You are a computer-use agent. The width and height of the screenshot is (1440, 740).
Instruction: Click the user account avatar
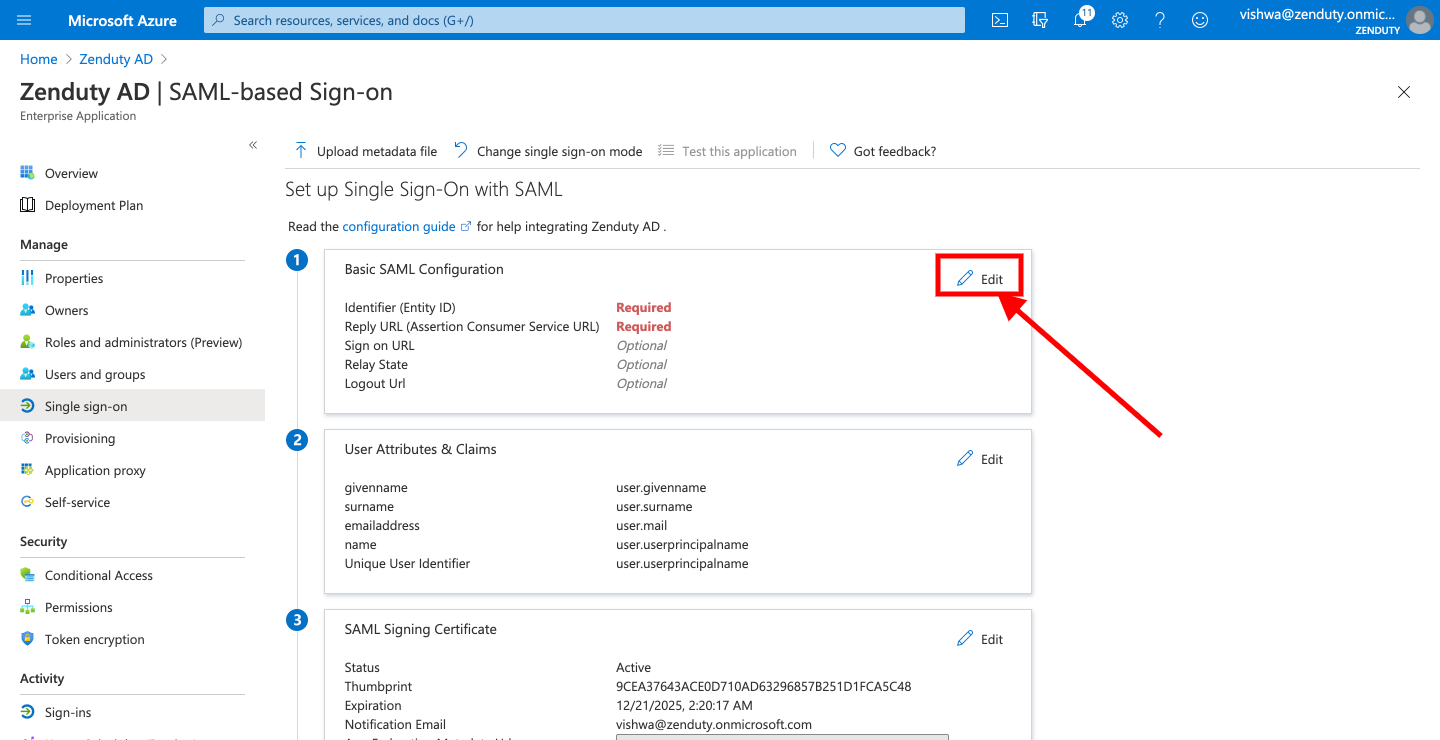(x=1419, y=20)
